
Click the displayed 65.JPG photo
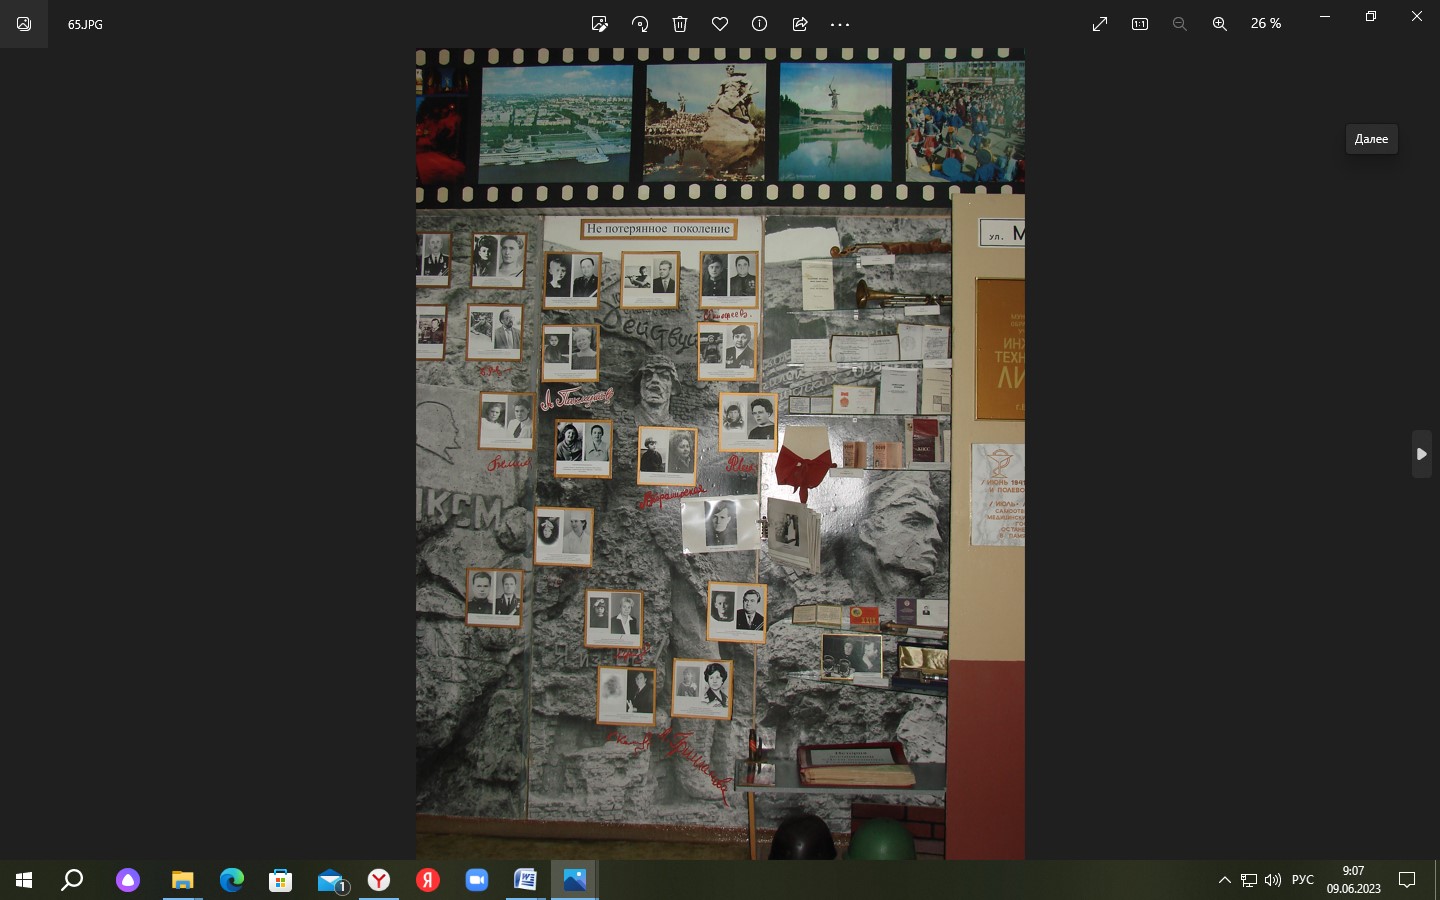(x=720, y=454)
